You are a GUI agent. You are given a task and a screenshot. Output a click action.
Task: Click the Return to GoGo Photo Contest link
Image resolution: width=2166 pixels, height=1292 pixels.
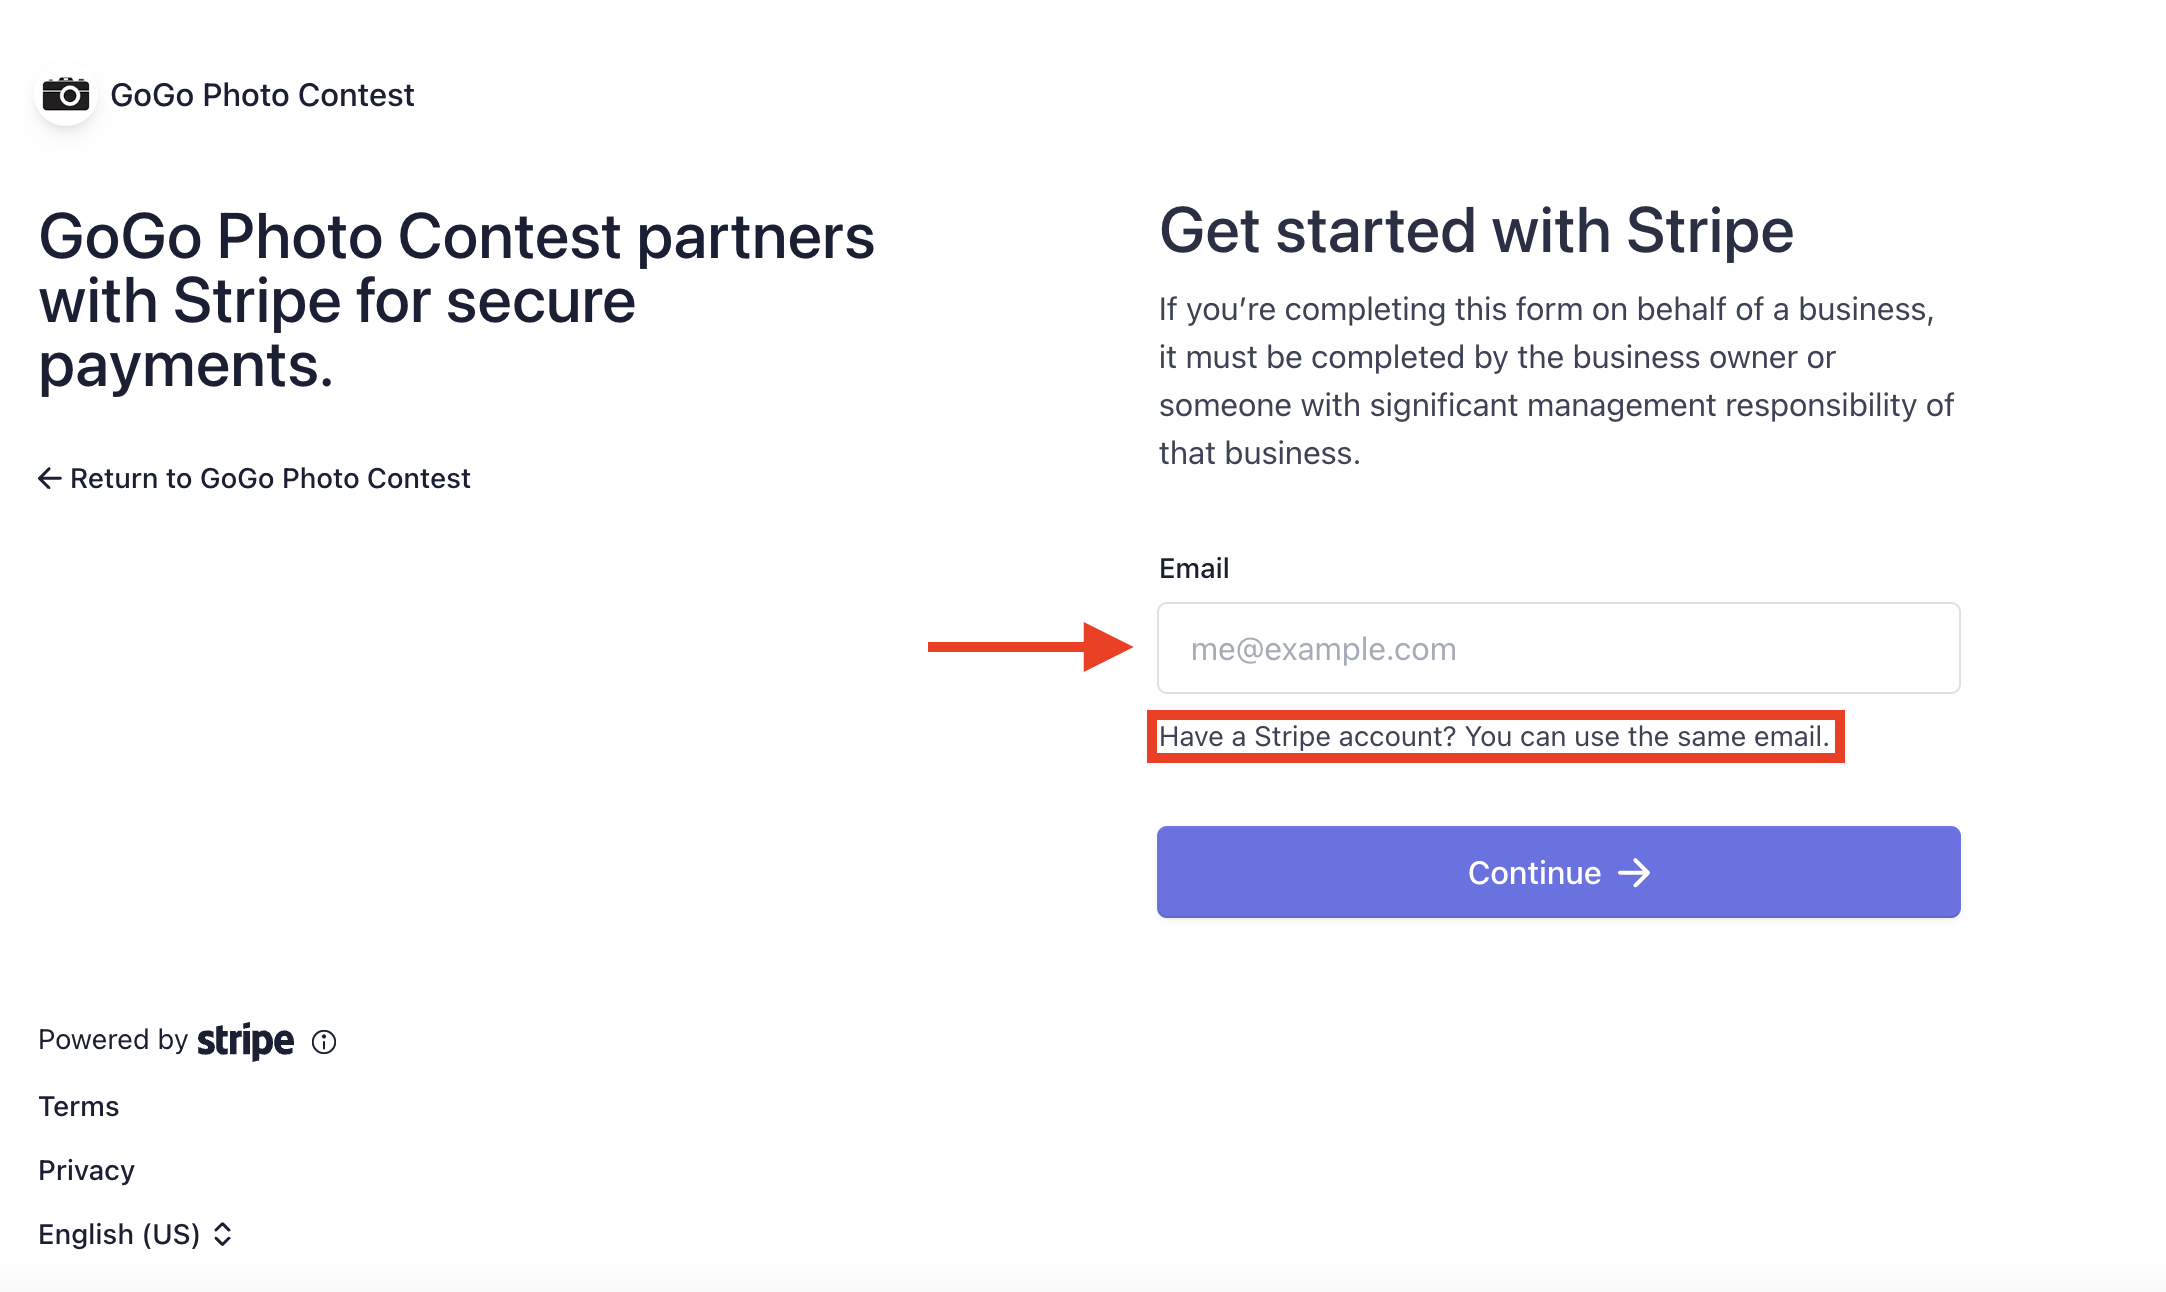tap(254, 479)
